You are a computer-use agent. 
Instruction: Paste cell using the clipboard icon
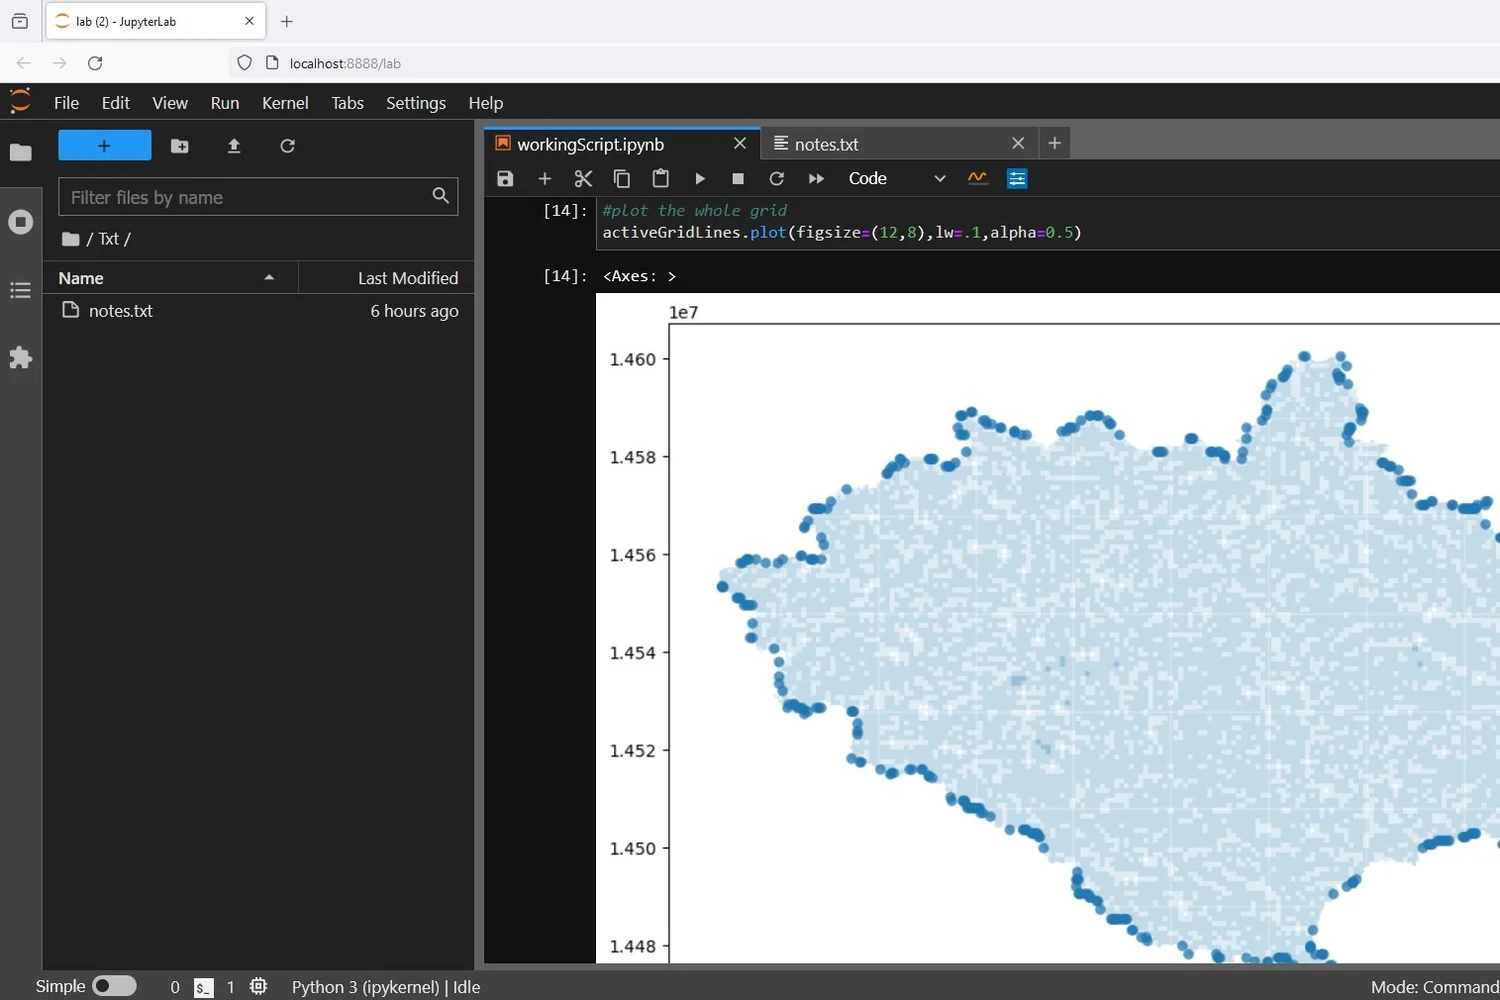(660, 179)
